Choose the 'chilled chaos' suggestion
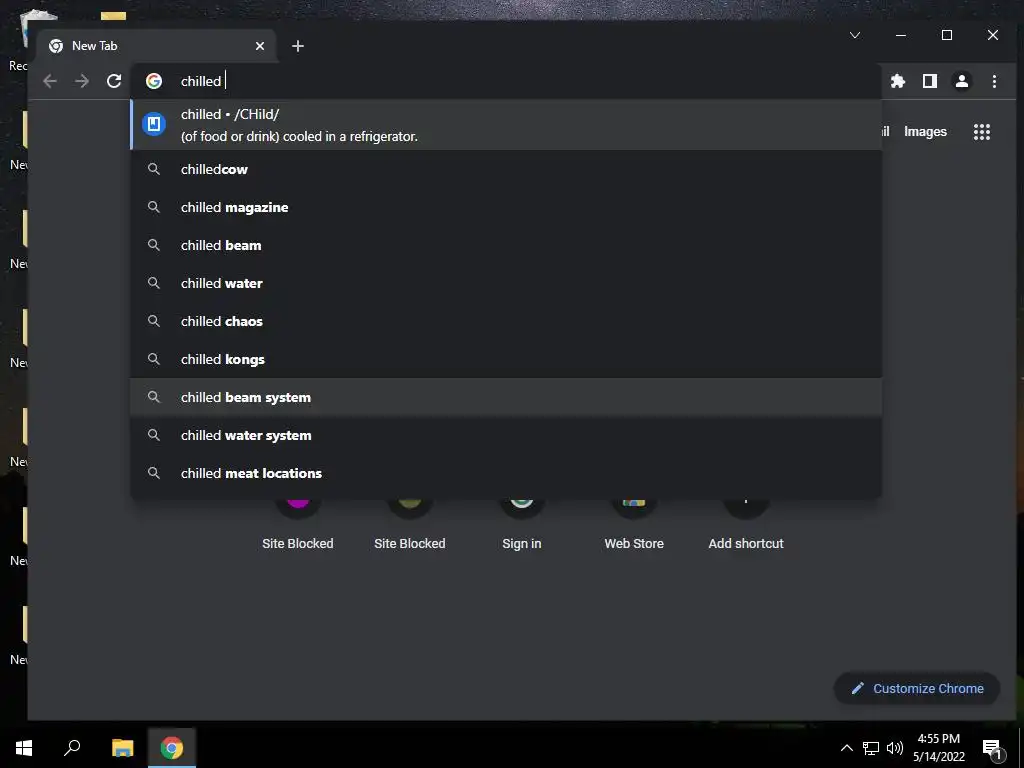This screenshot has height=768, width=1024. [506, 321]
